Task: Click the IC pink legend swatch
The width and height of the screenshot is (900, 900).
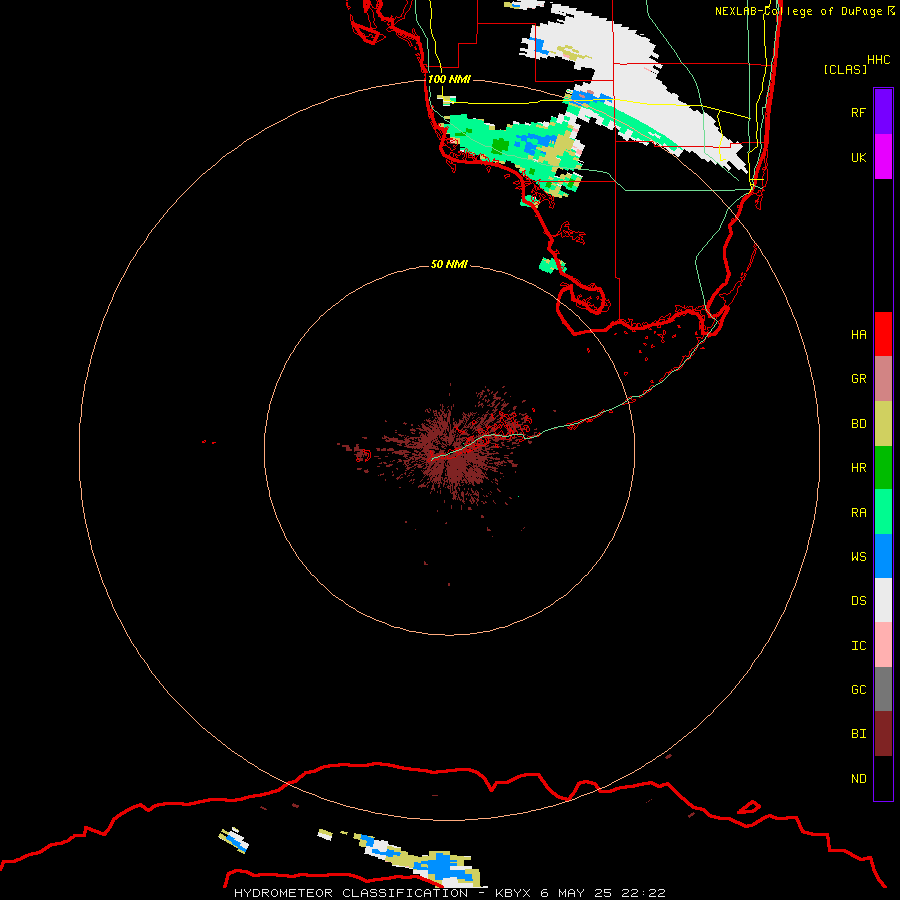Action: point(883,645)
